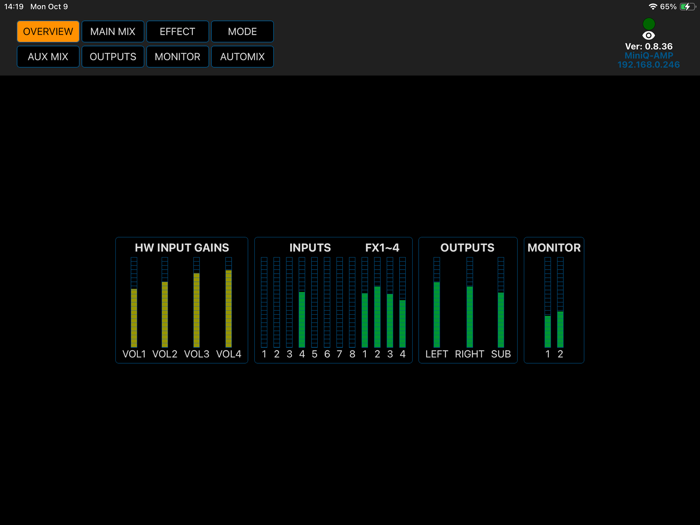Click the FX 4 level meter
This screenshot has width=700, height=525.
point(402,302)
